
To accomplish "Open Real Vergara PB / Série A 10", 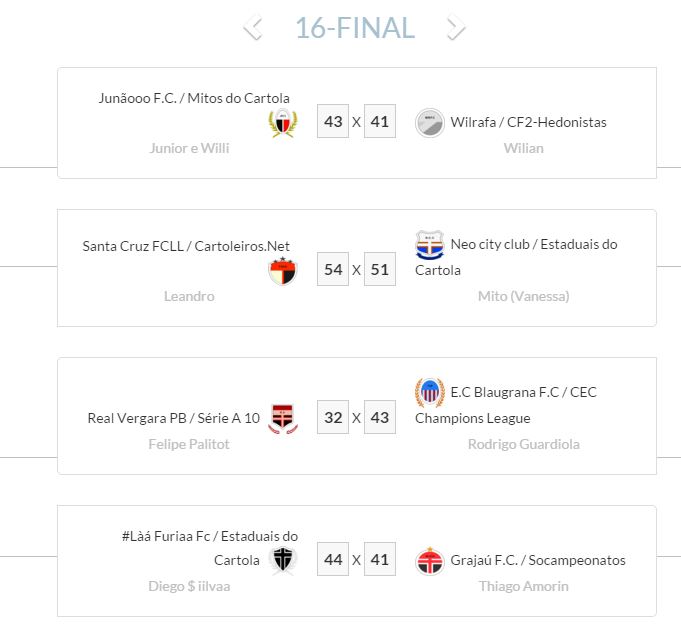I will [x=174, y=418].
